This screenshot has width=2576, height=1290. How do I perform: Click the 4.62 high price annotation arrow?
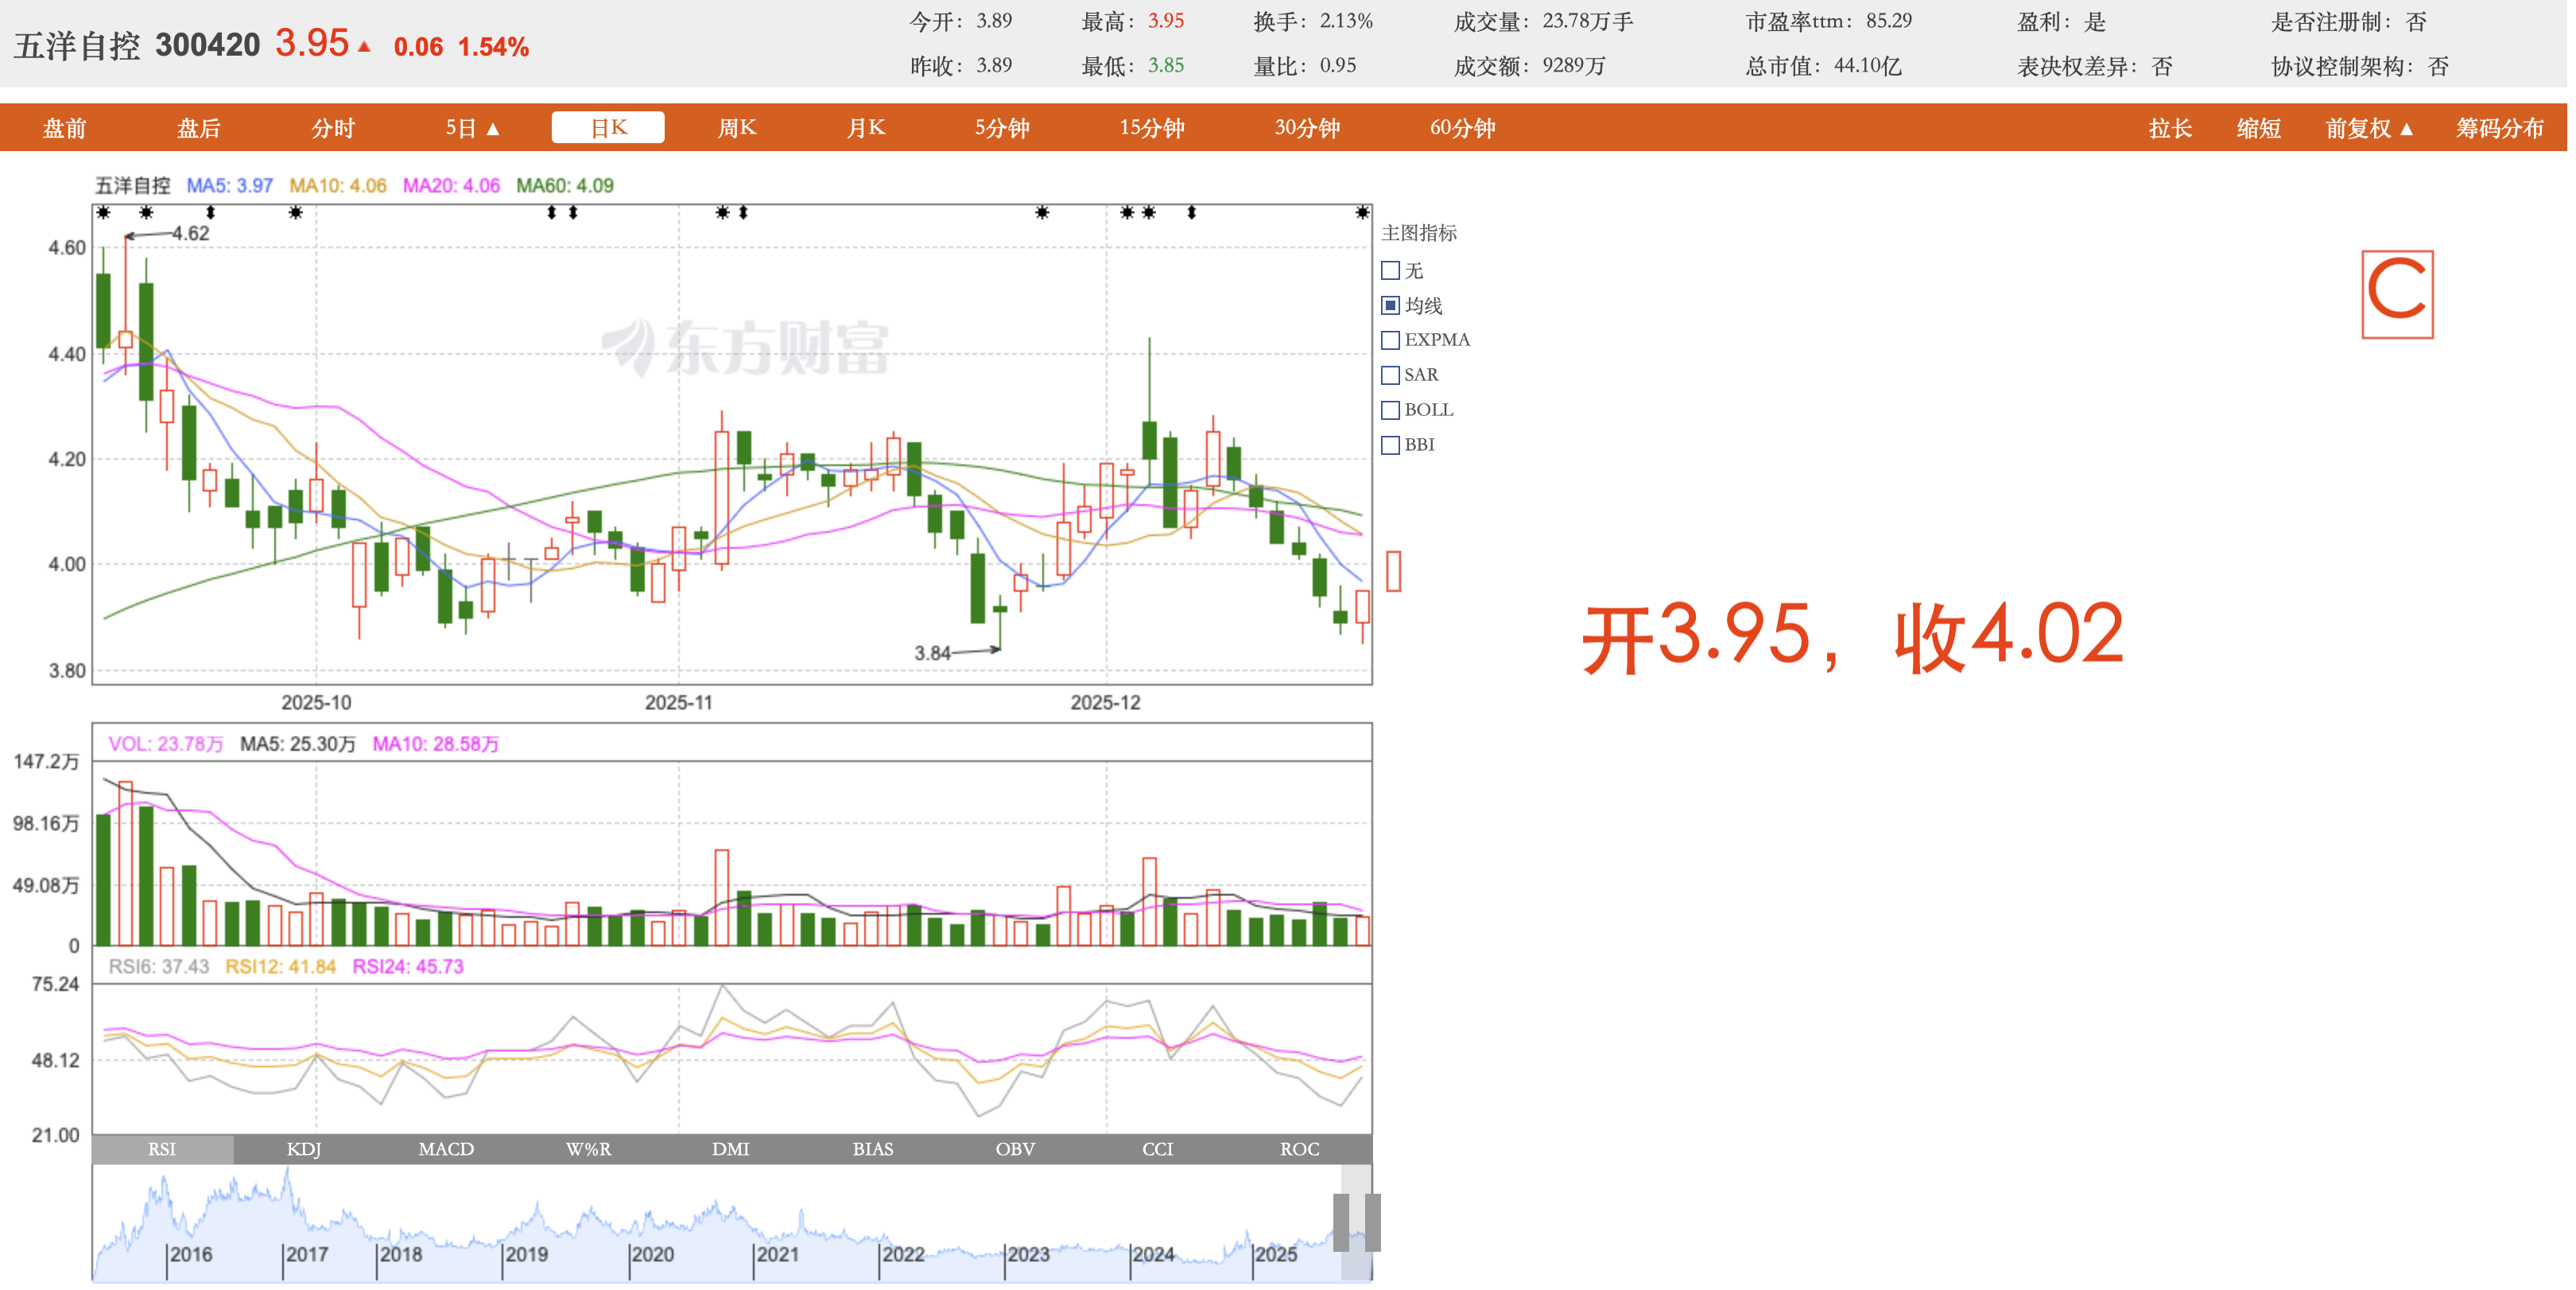[x=150, y=235]
